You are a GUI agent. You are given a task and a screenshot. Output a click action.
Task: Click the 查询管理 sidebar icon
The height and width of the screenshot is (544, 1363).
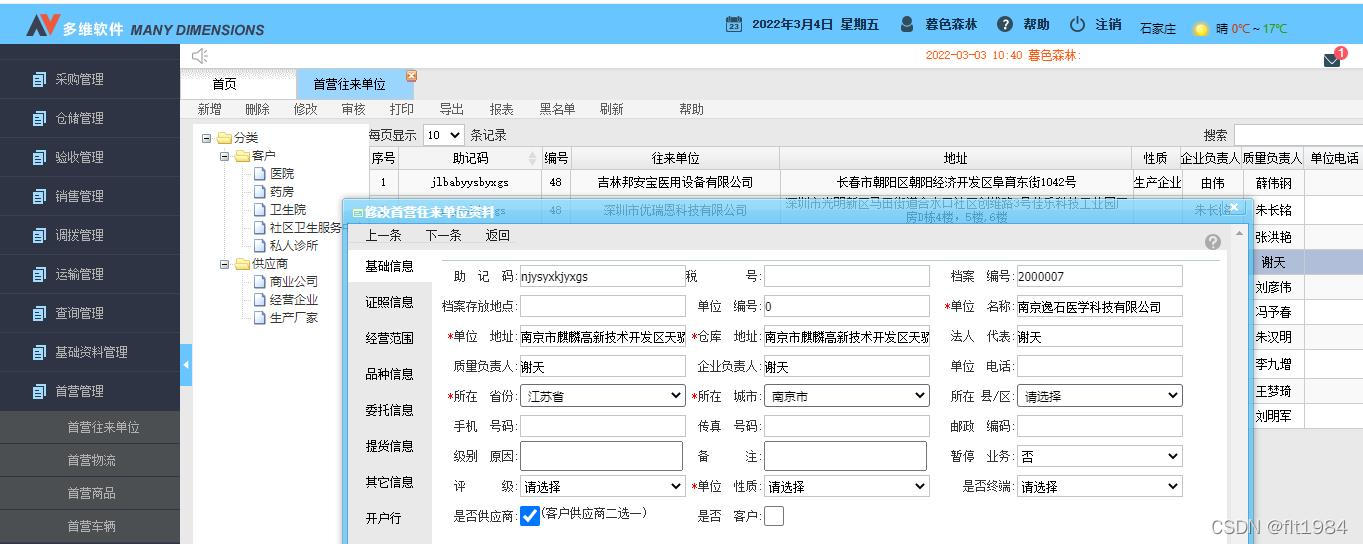(x=39, y=313)
